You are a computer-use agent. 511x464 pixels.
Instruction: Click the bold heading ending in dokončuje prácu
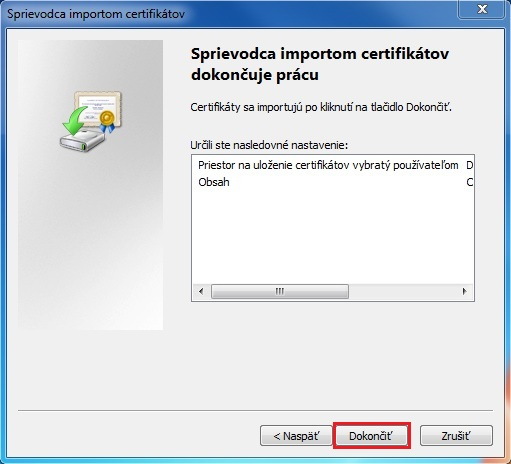coord(320,64)
